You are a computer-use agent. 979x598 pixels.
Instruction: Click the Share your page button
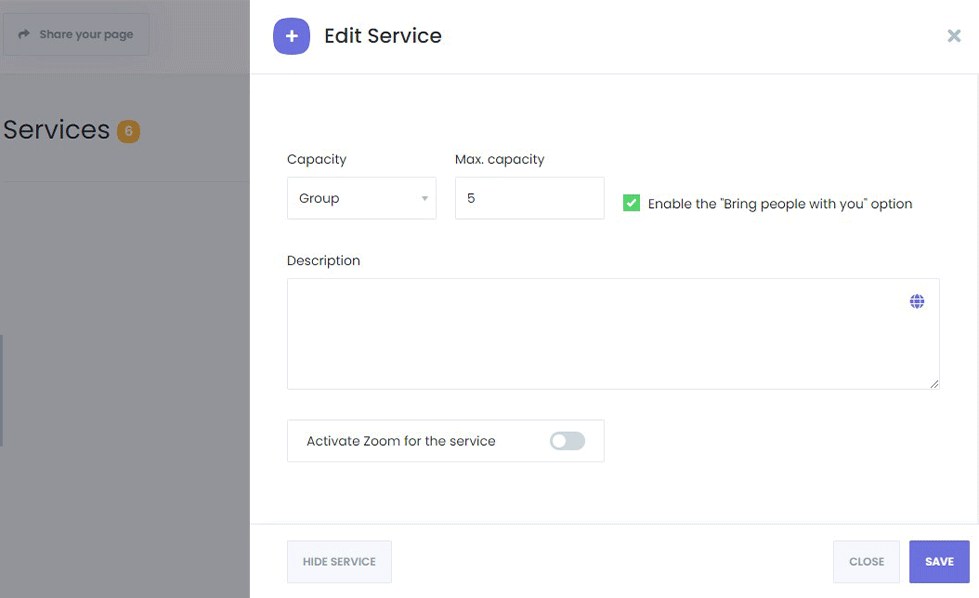tap(76, 34)
